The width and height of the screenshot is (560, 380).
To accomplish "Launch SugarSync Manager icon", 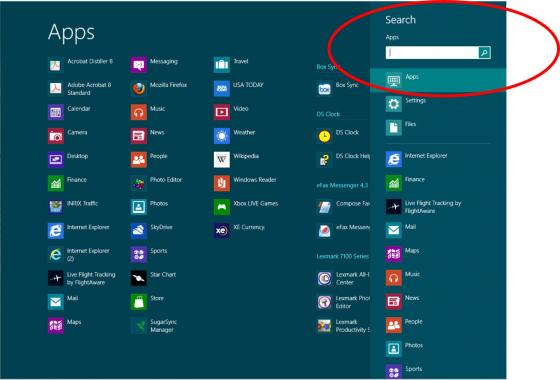I will click(139, 326).
